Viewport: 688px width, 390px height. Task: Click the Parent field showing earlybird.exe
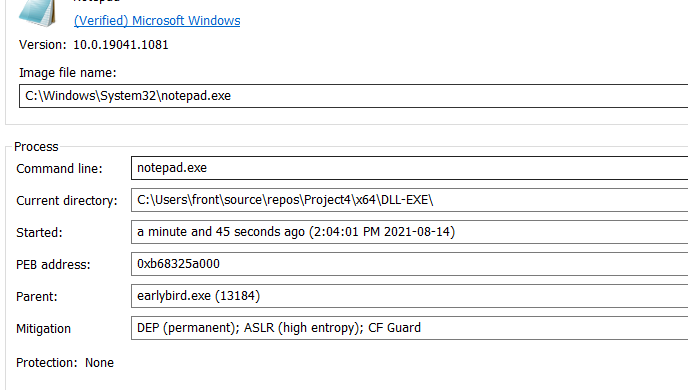409,296
